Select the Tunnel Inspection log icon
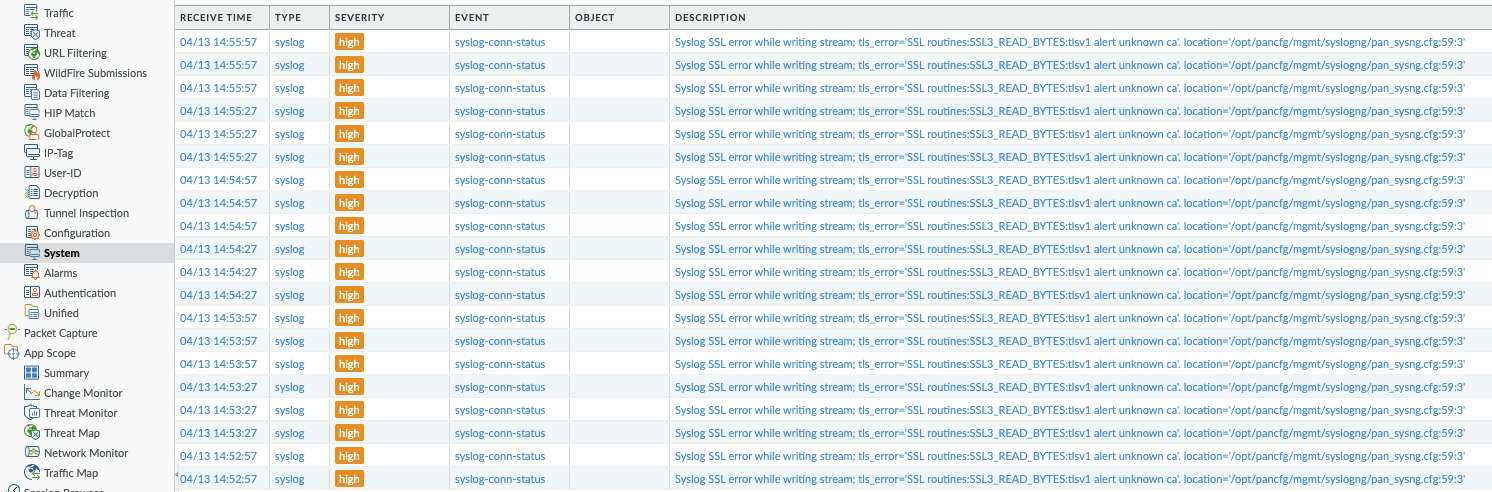 pyautogui.click(x=31, y=213)
